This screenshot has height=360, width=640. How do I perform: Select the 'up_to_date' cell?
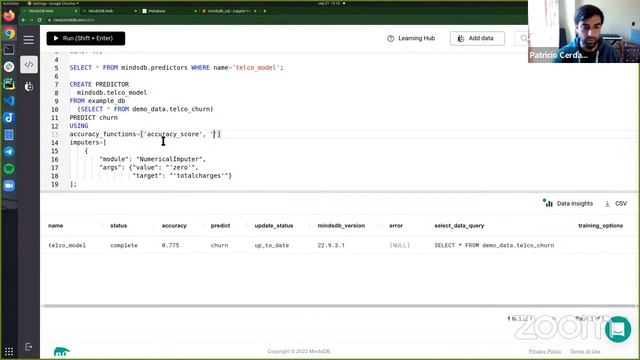point(271,245)
